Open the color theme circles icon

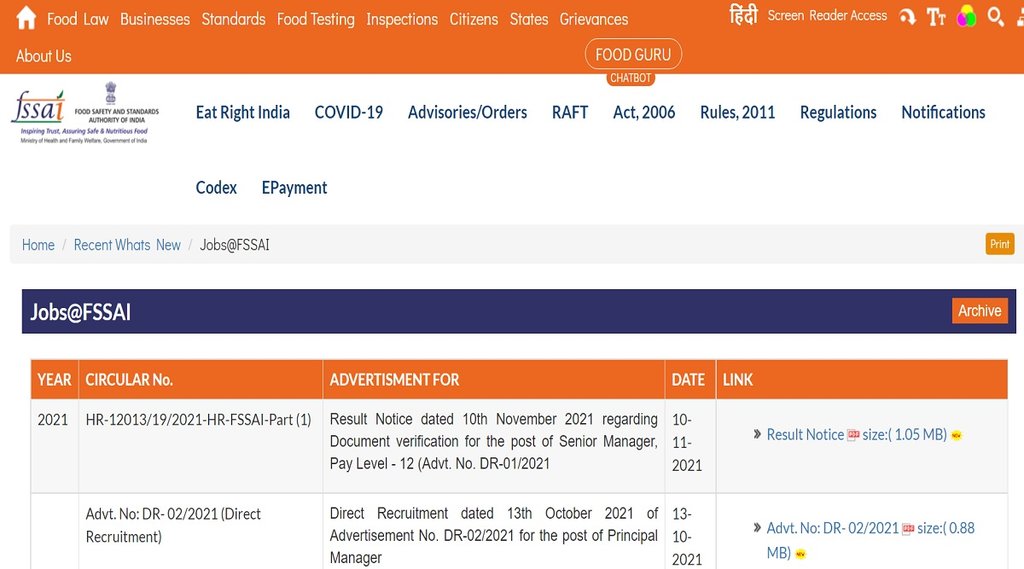(x=966, y=17)
